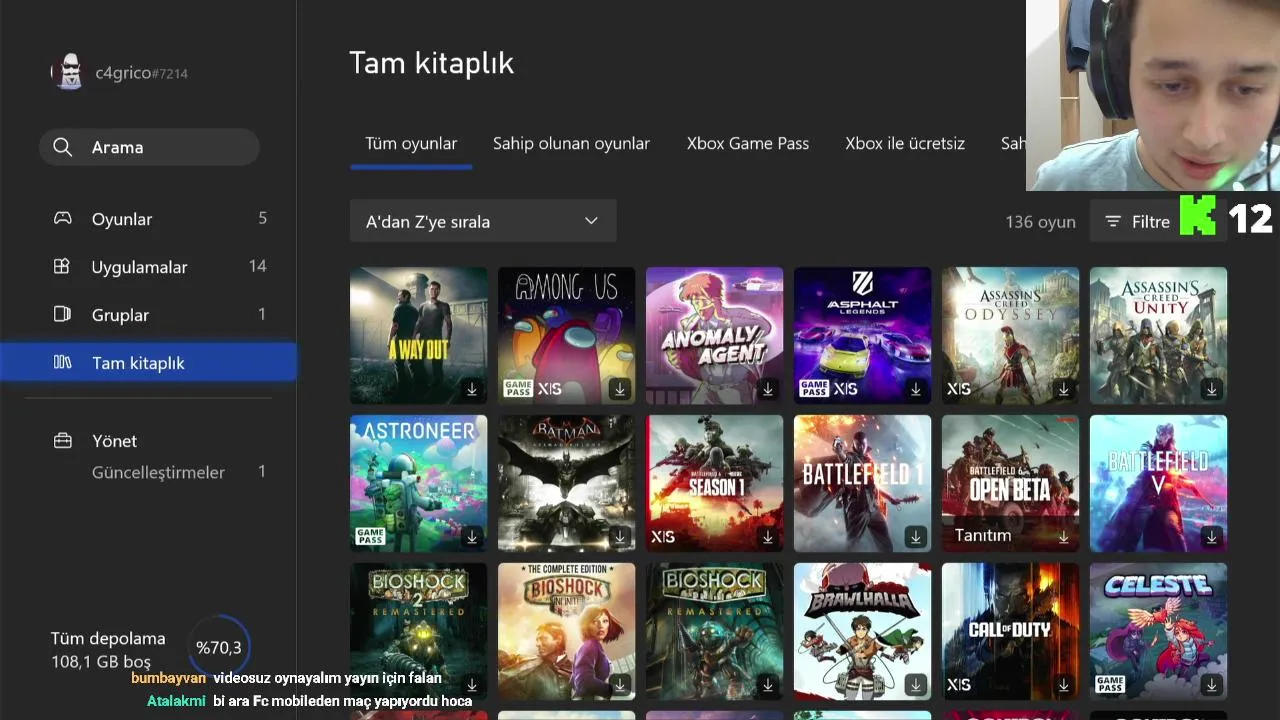Image resolution: width=1280 pixels, height=720 pixels.
Task: Open Brawlhalla game tile
Action: (x=862, y=631)
